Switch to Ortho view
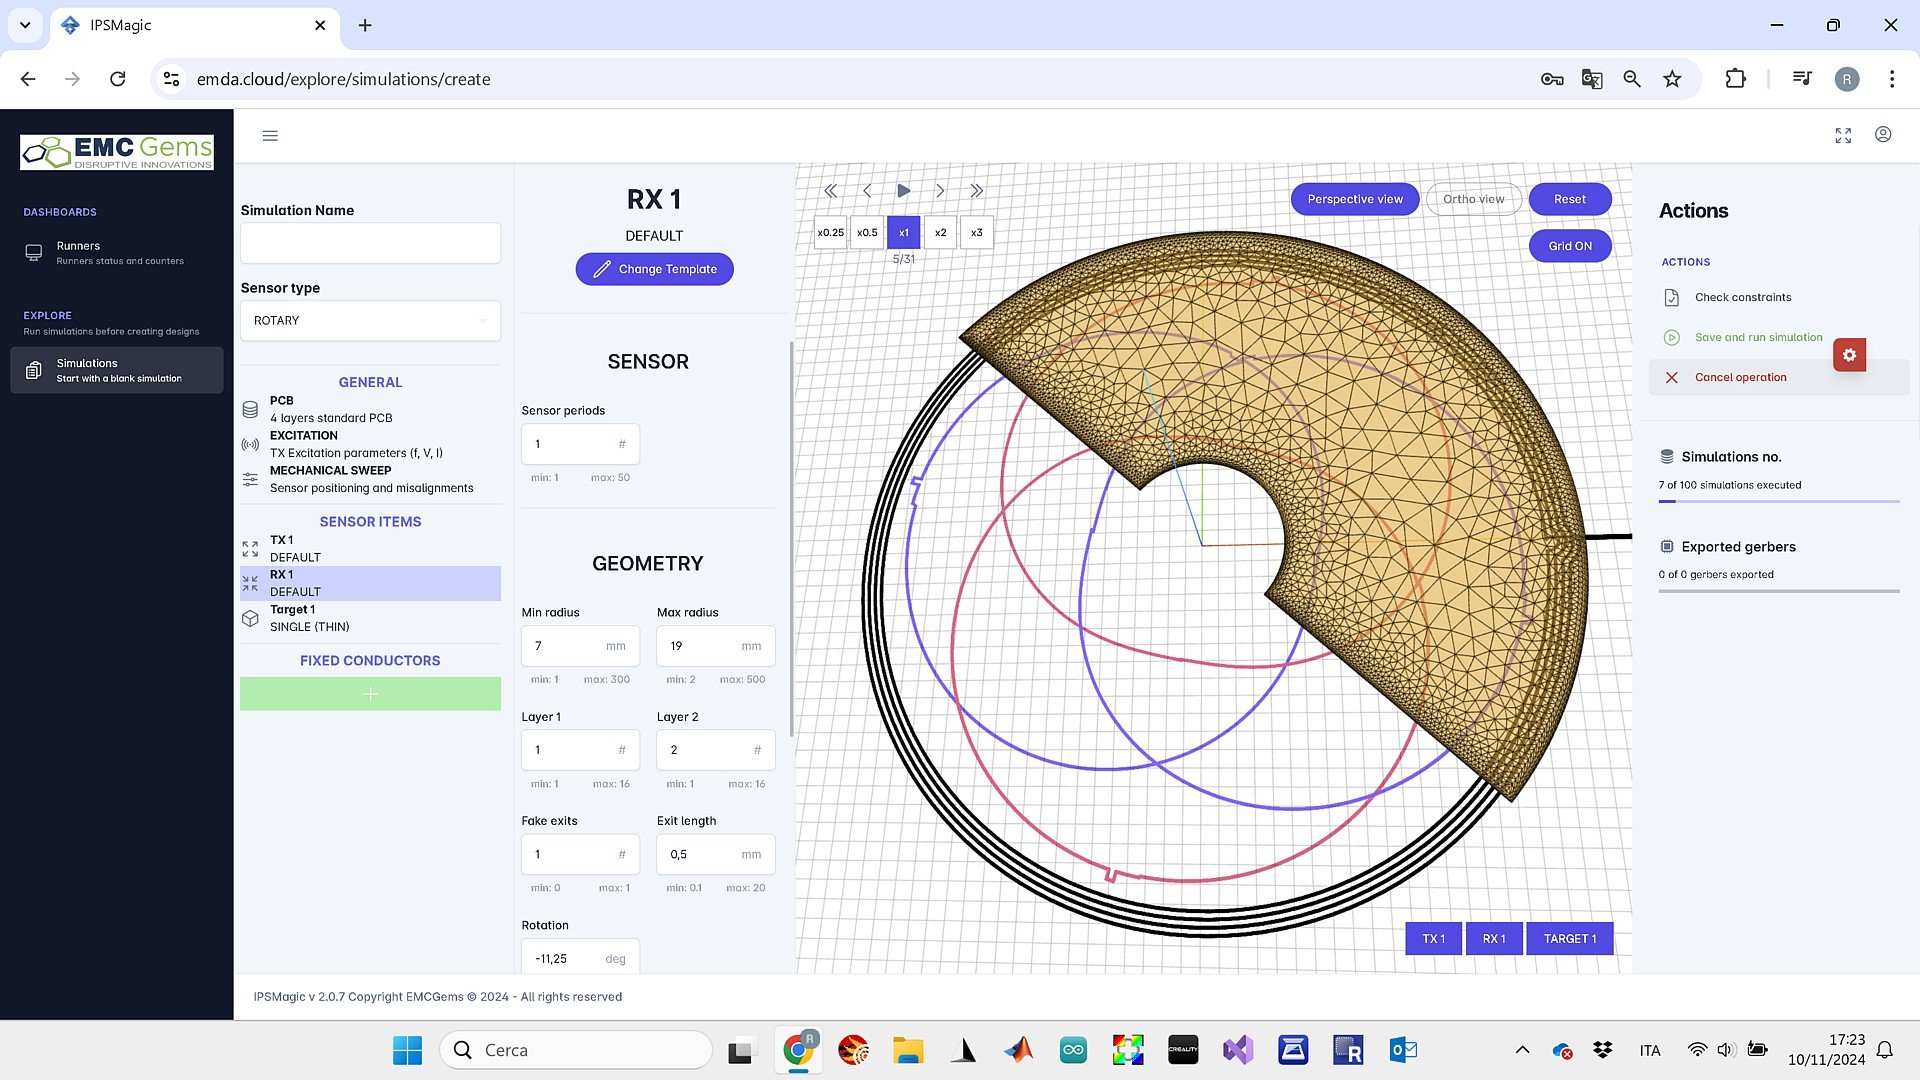 [x=1473, y=199]
